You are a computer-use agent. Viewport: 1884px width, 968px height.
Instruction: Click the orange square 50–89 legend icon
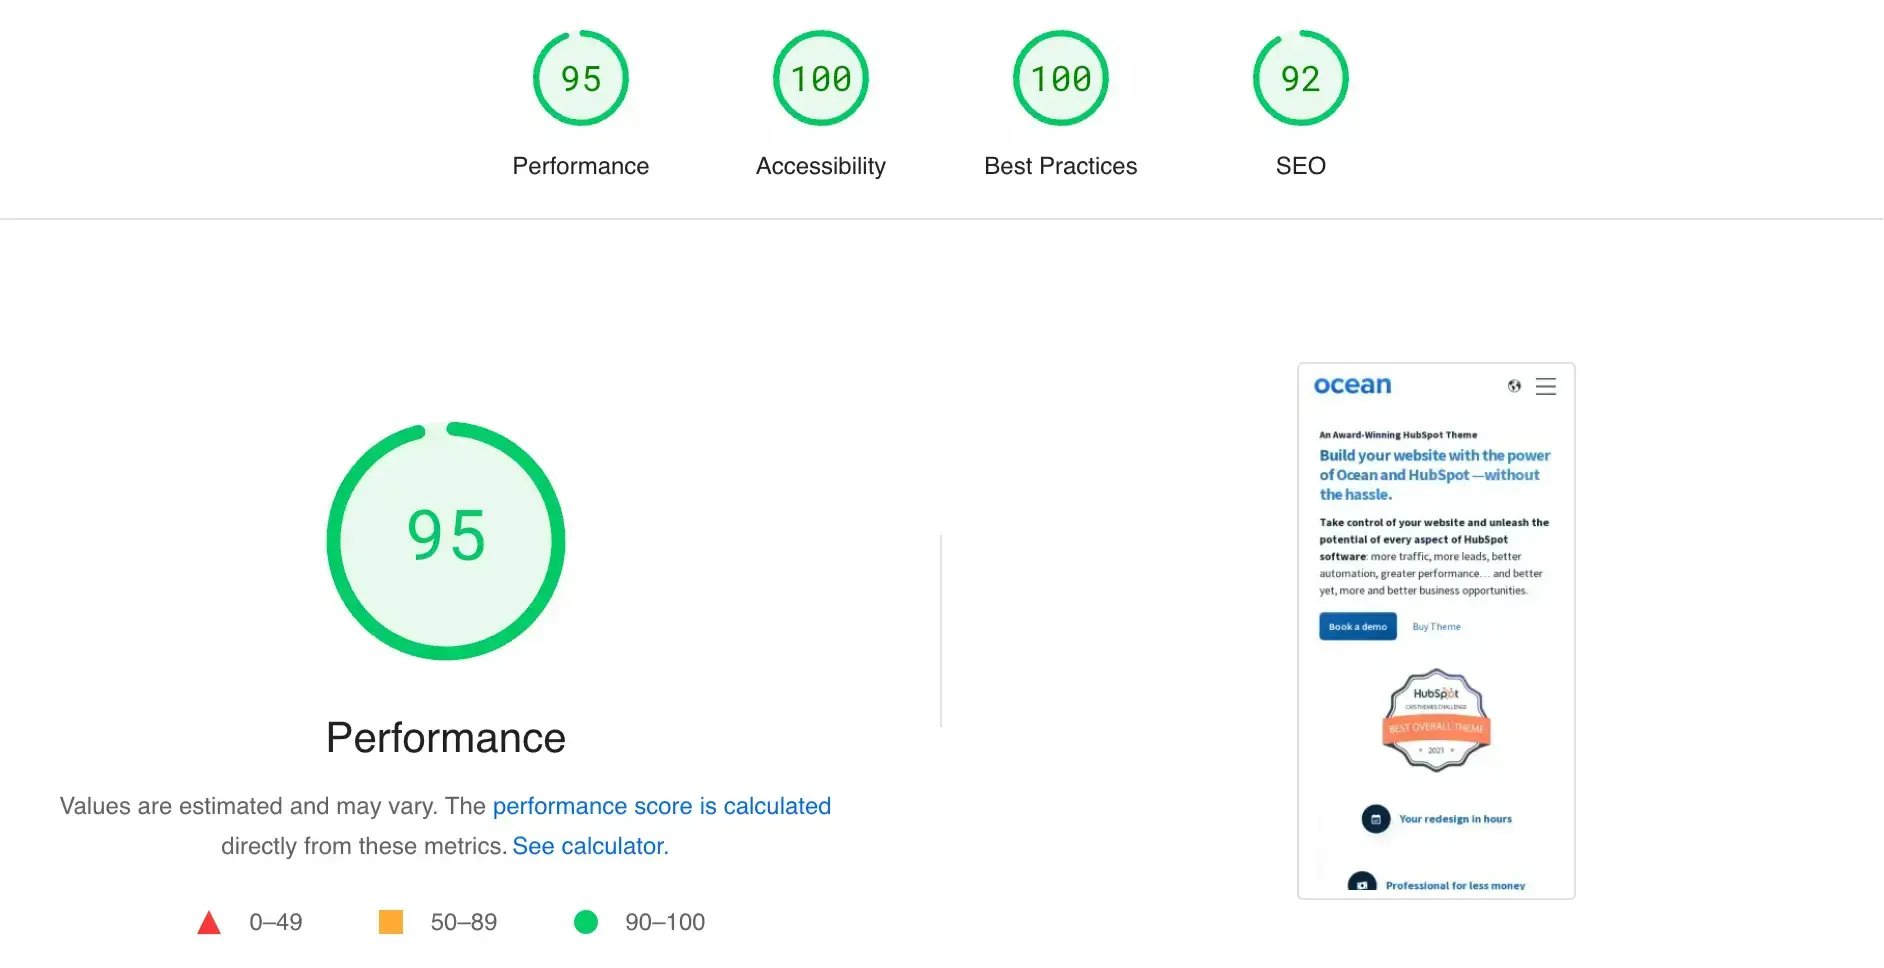391,922
